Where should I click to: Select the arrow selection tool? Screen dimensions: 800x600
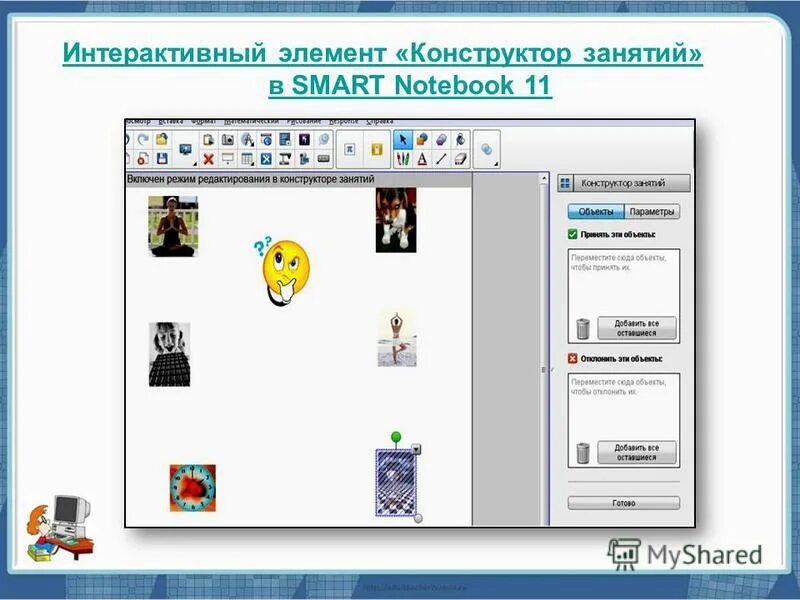click(403, 138)
